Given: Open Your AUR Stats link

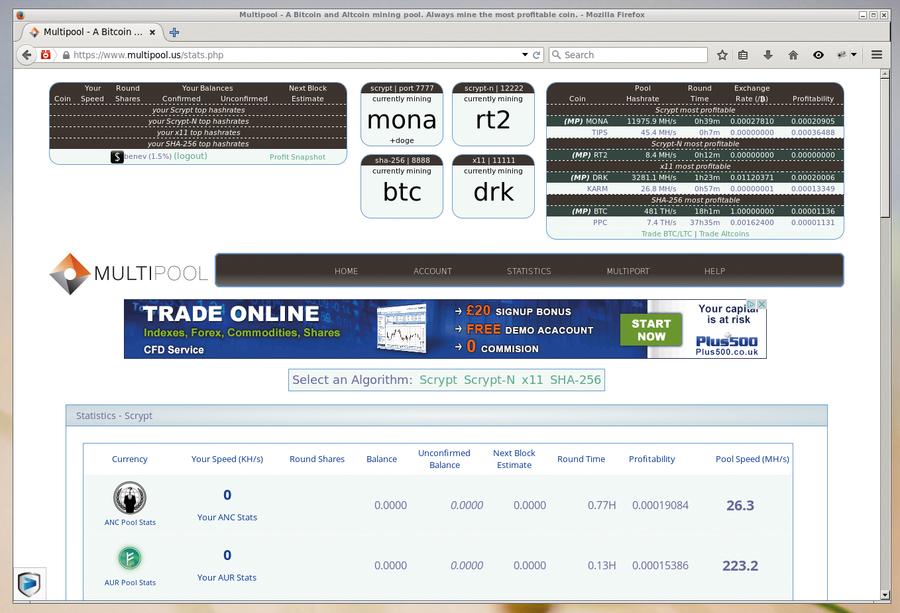Looking at the screenshot, I should [x=227, y=577].
